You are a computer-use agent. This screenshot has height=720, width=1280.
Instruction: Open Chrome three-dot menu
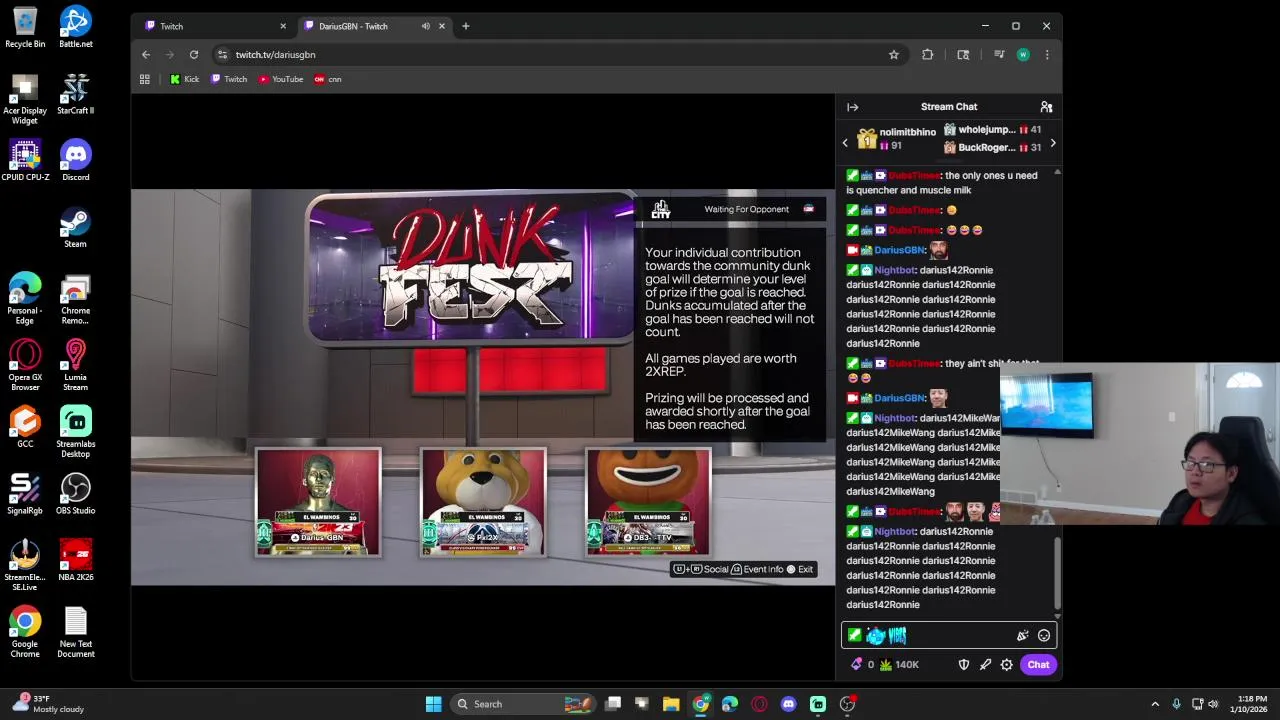(1047, 55)
